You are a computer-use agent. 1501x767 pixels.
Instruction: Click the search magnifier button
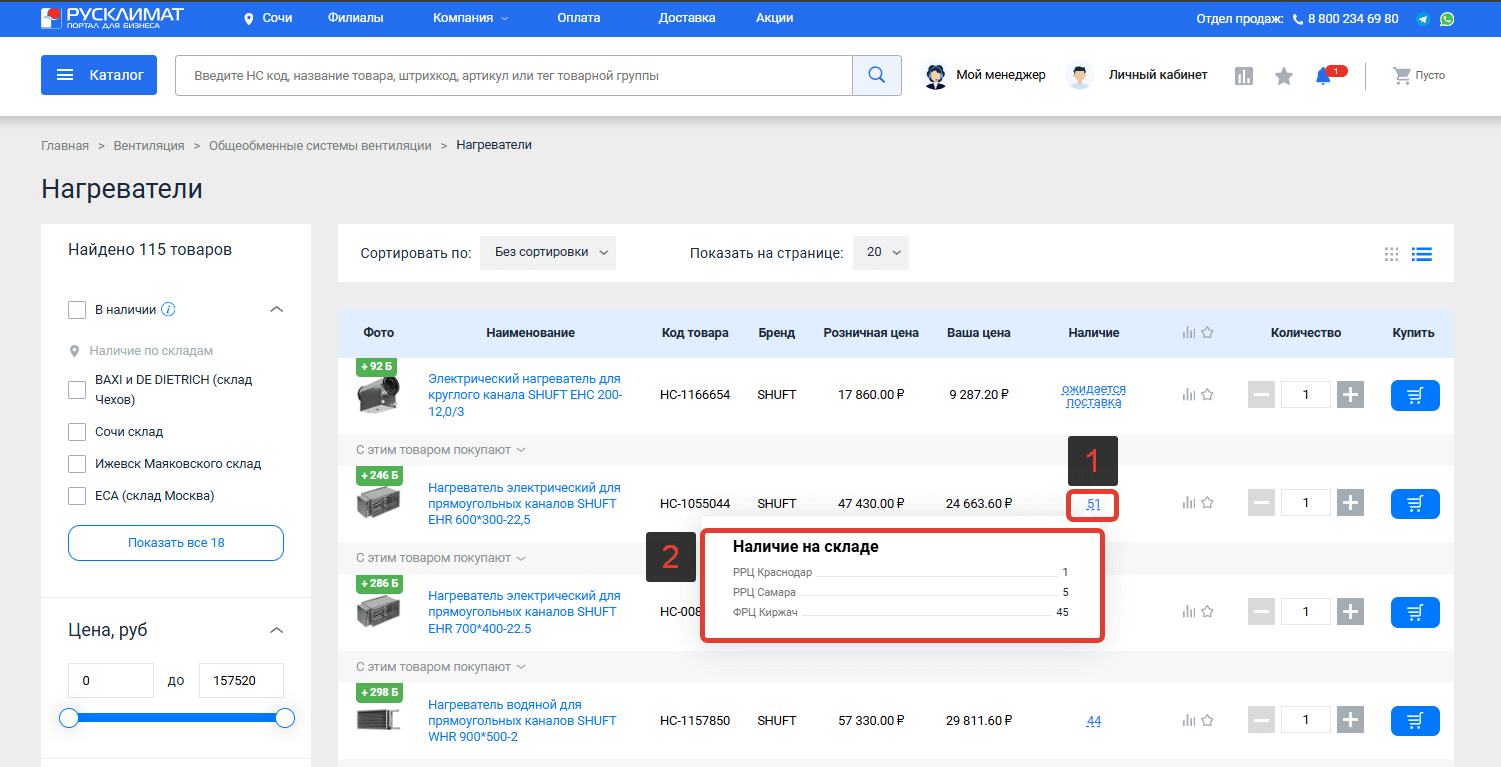[x=877, y=75]
